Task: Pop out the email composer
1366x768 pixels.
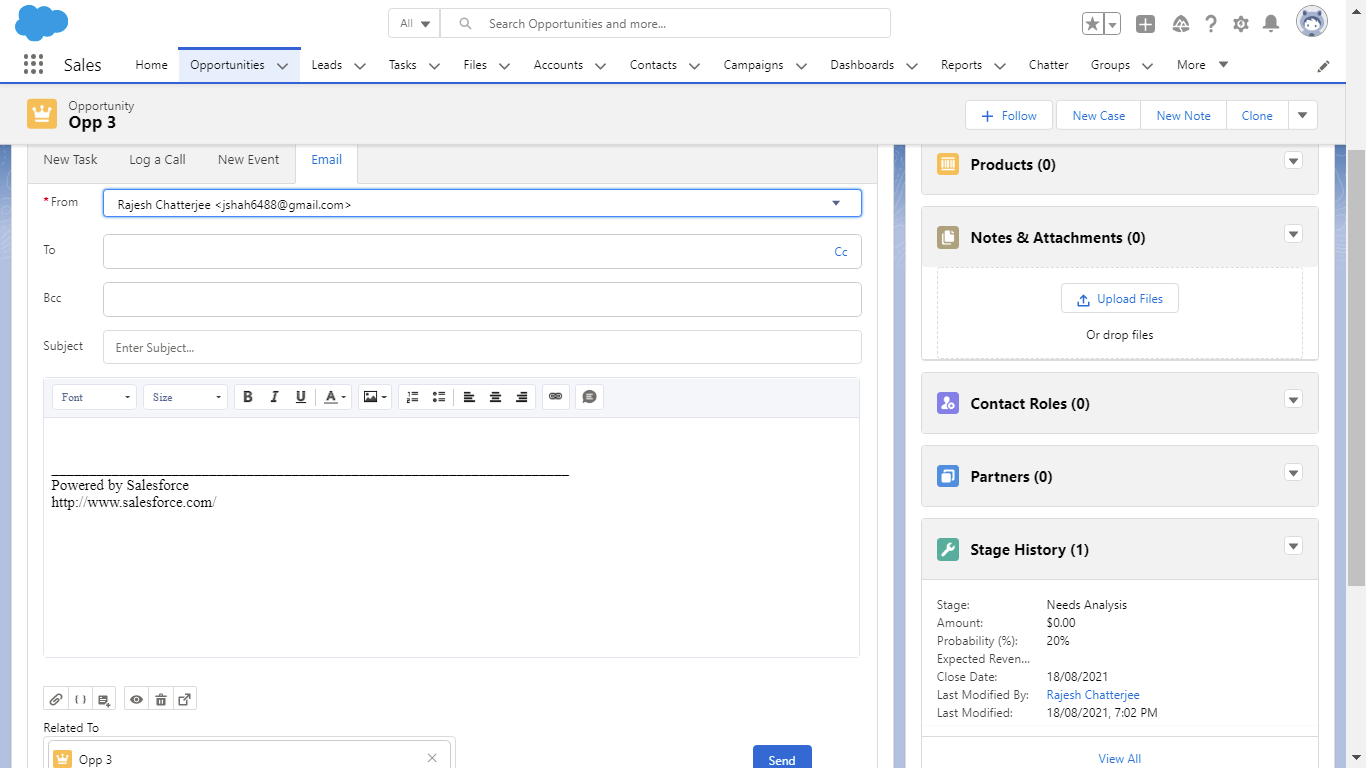Action: pos(185,700)
